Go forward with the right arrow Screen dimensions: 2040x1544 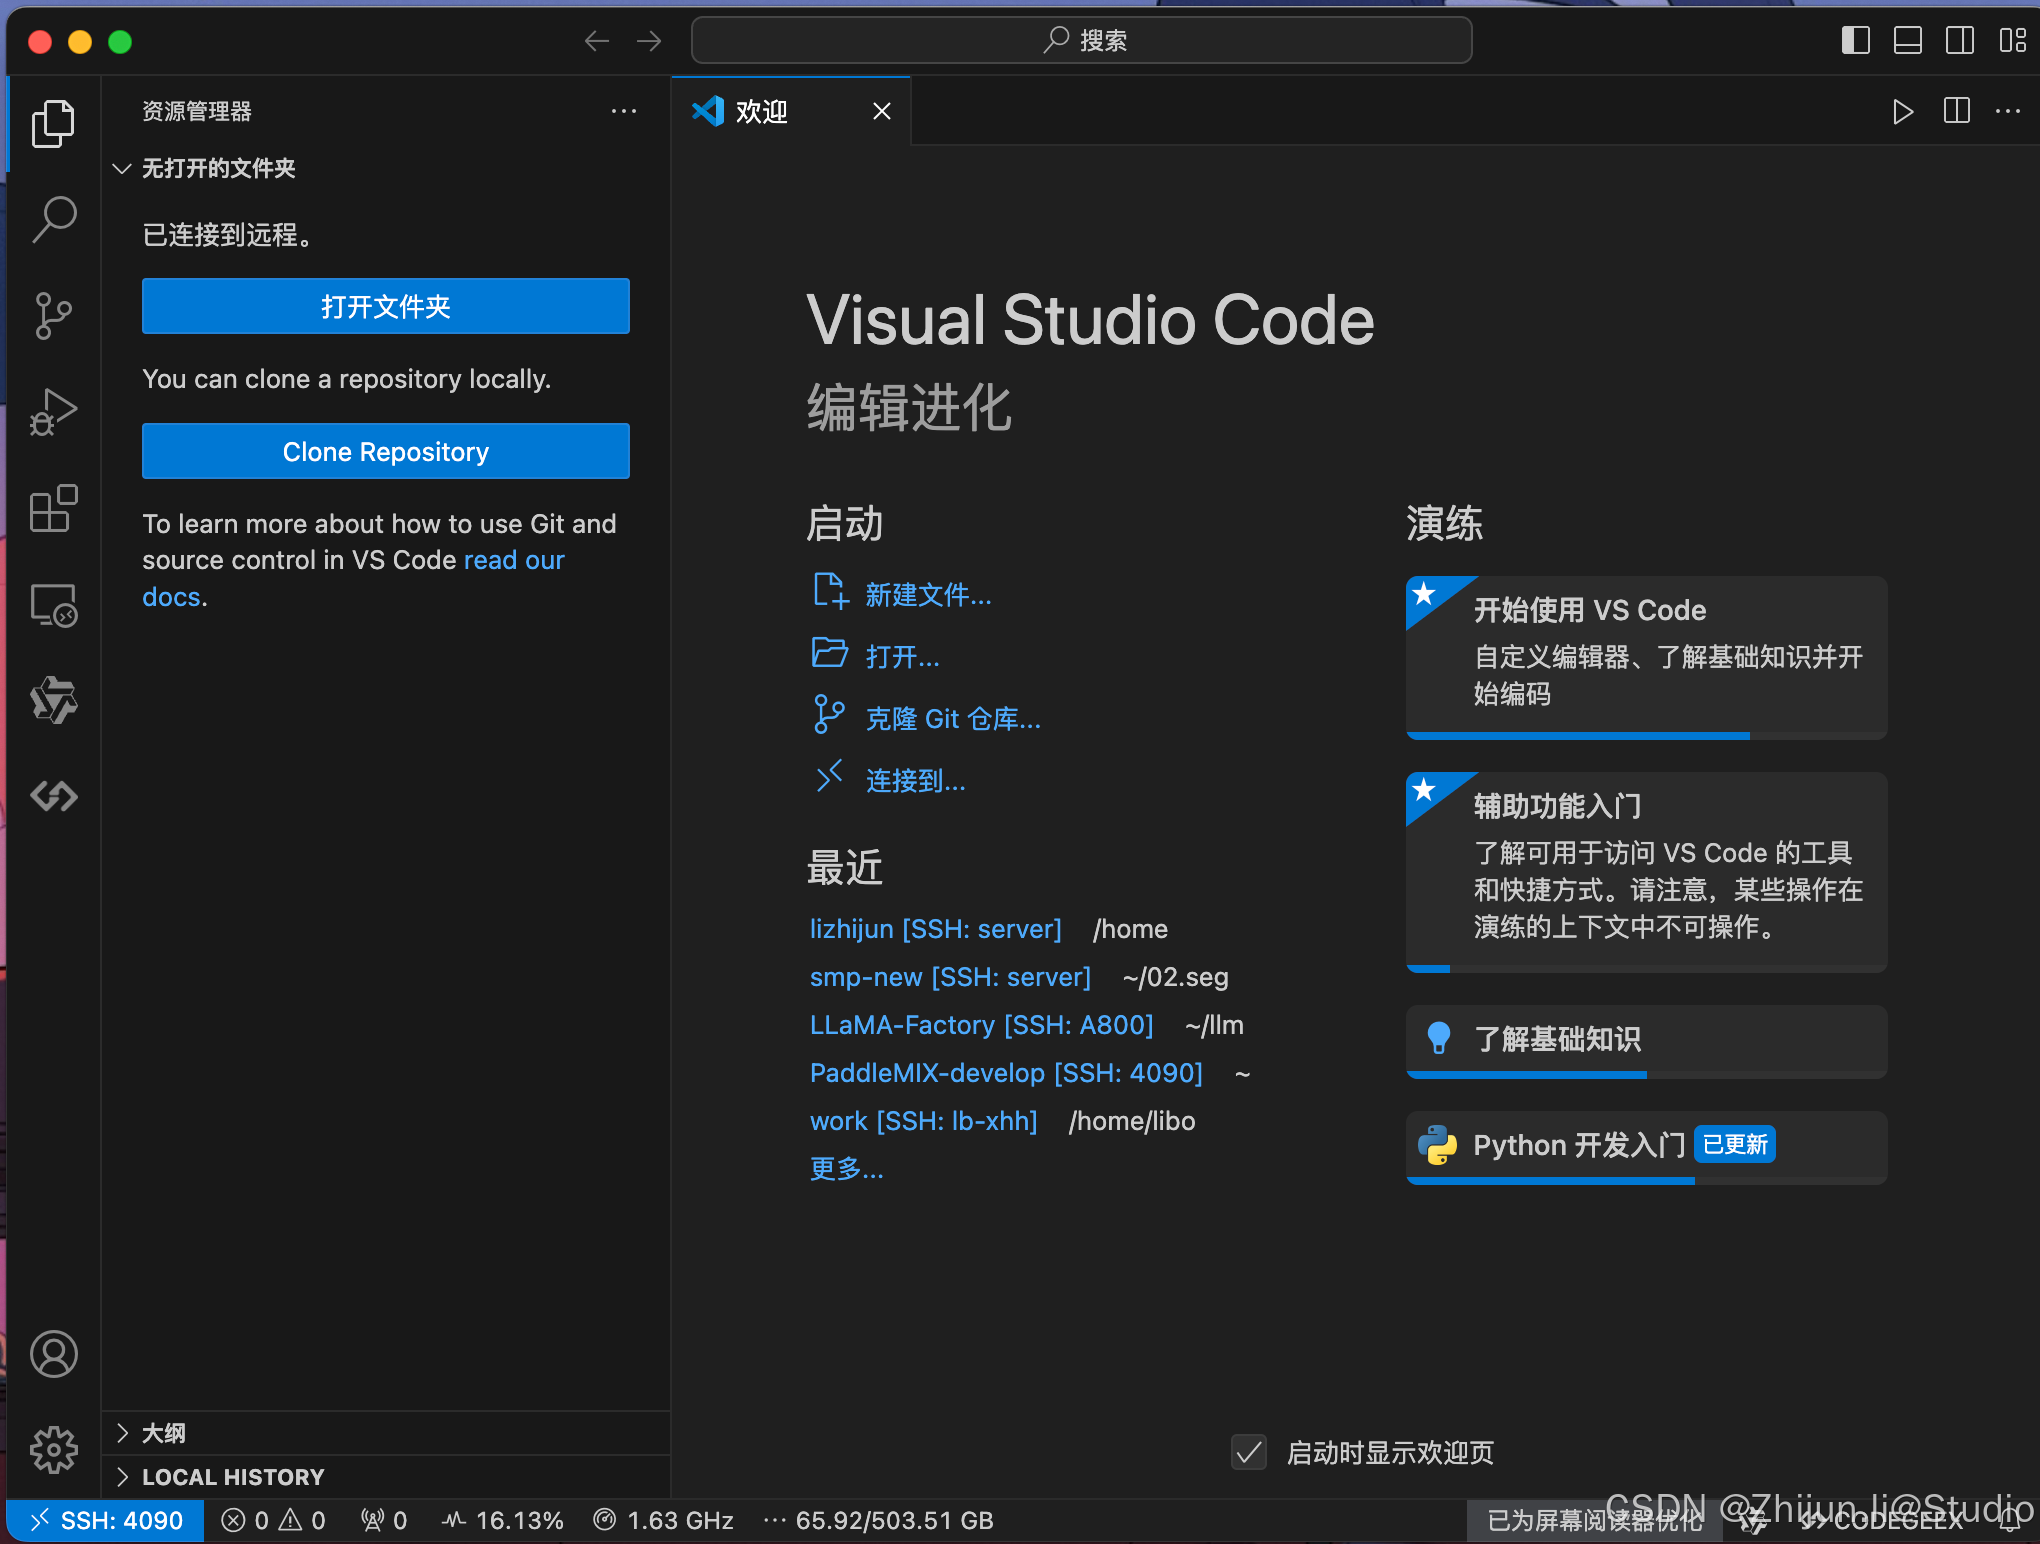649,41
